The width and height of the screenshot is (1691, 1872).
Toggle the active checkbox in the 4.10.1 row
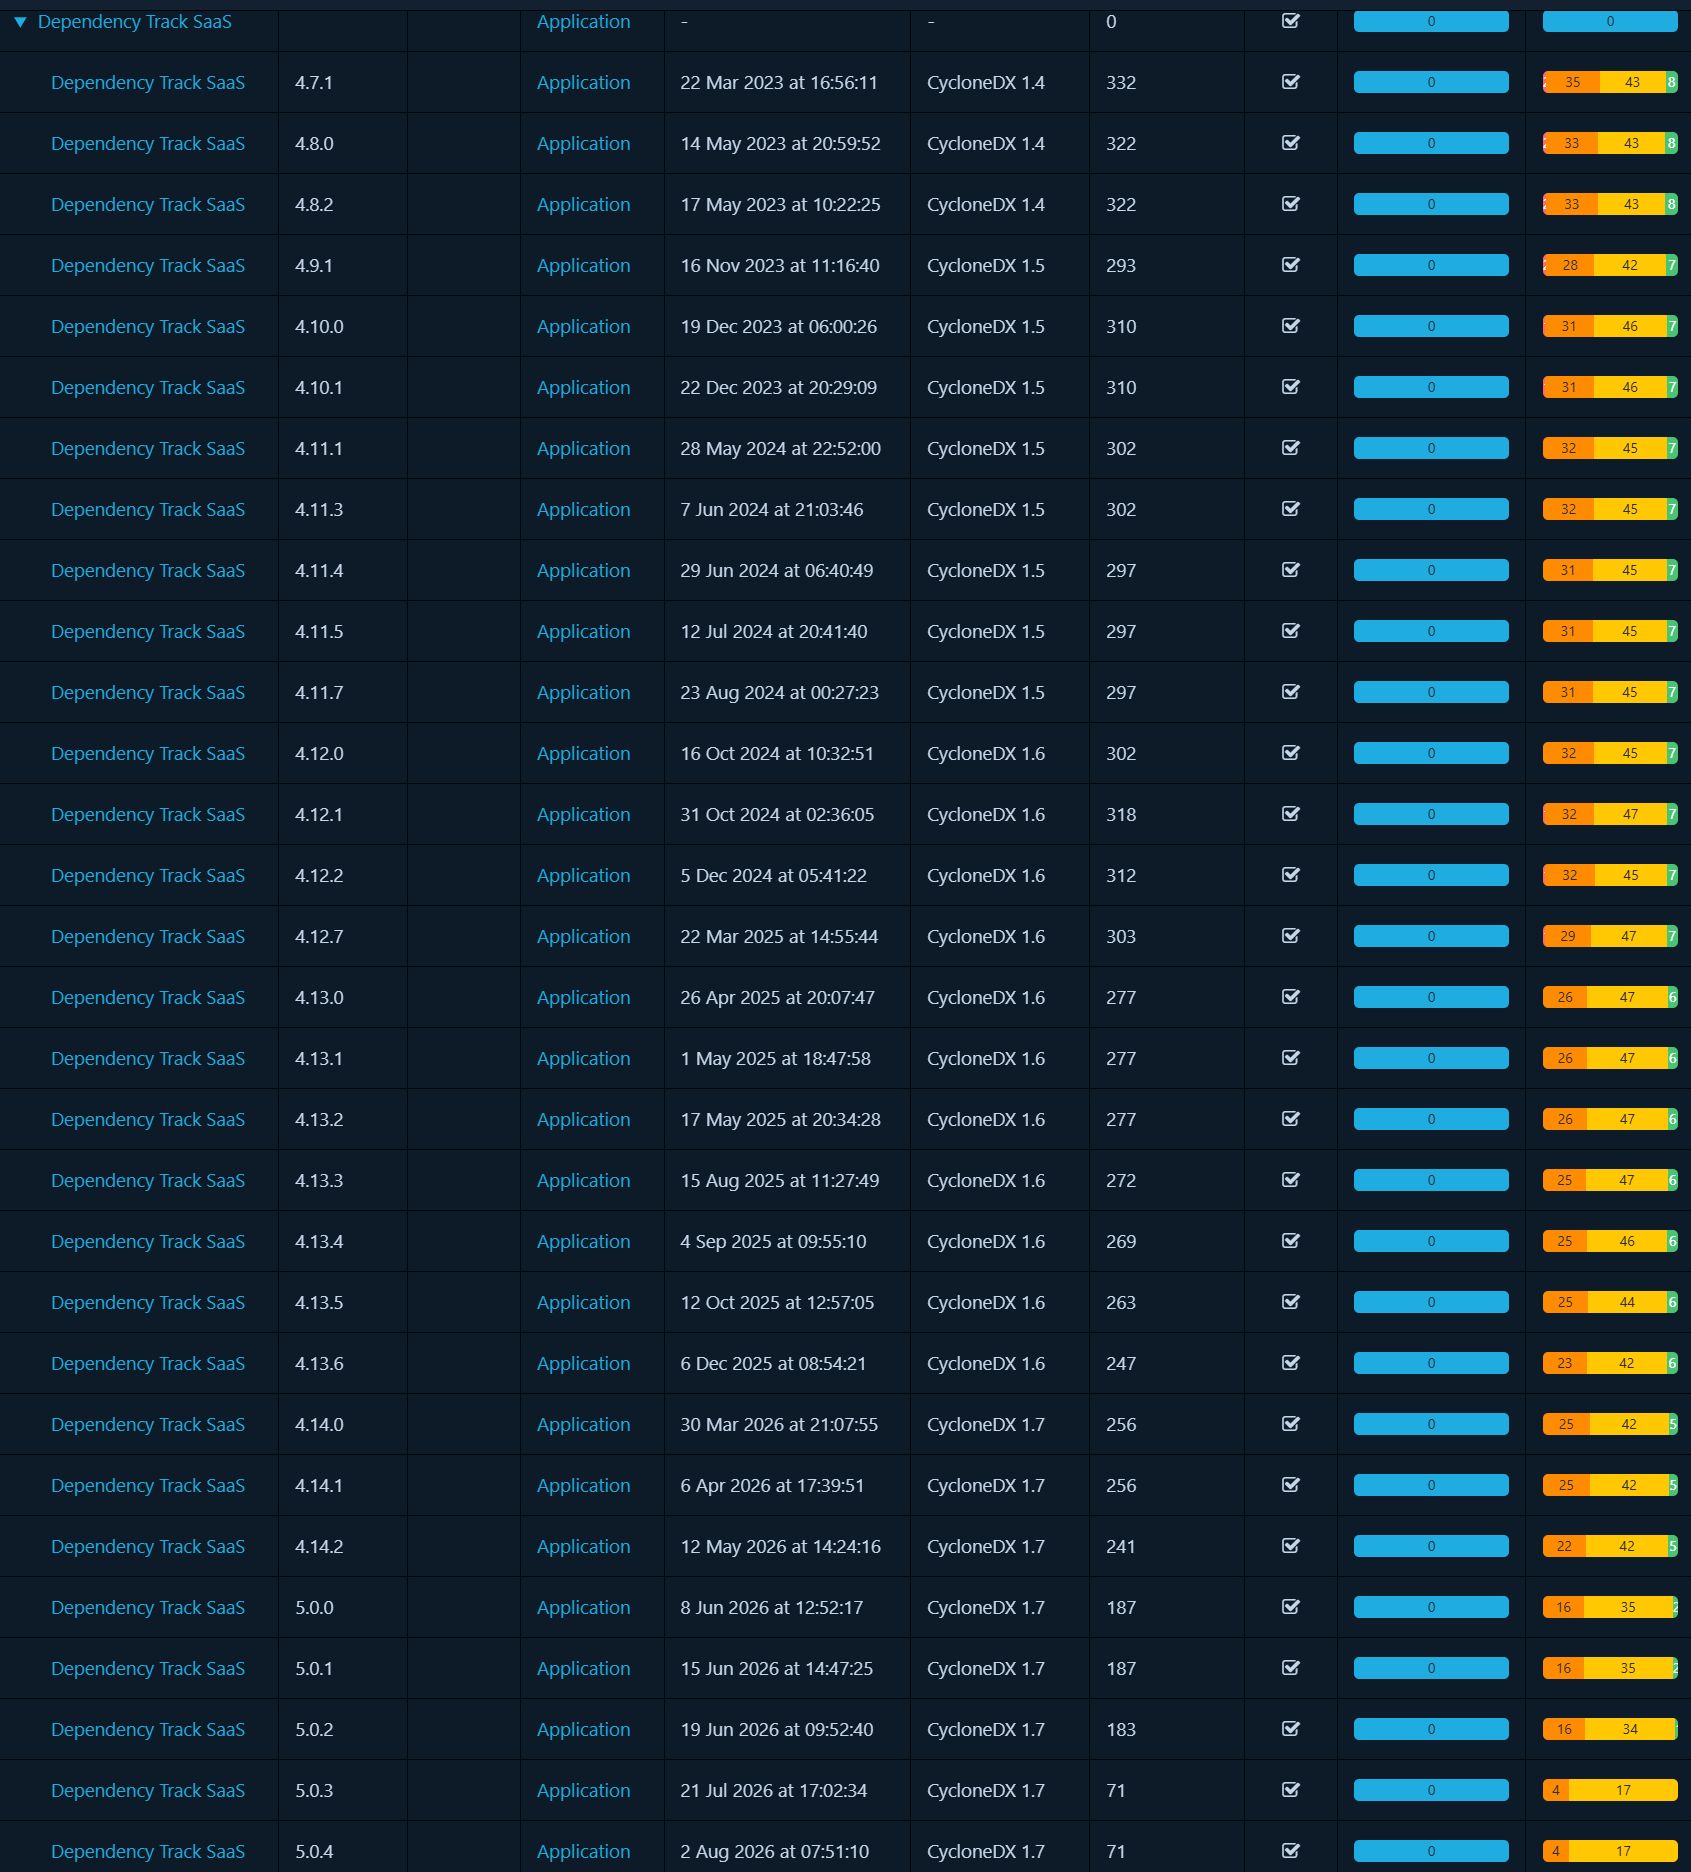[x=1291, y=387]
